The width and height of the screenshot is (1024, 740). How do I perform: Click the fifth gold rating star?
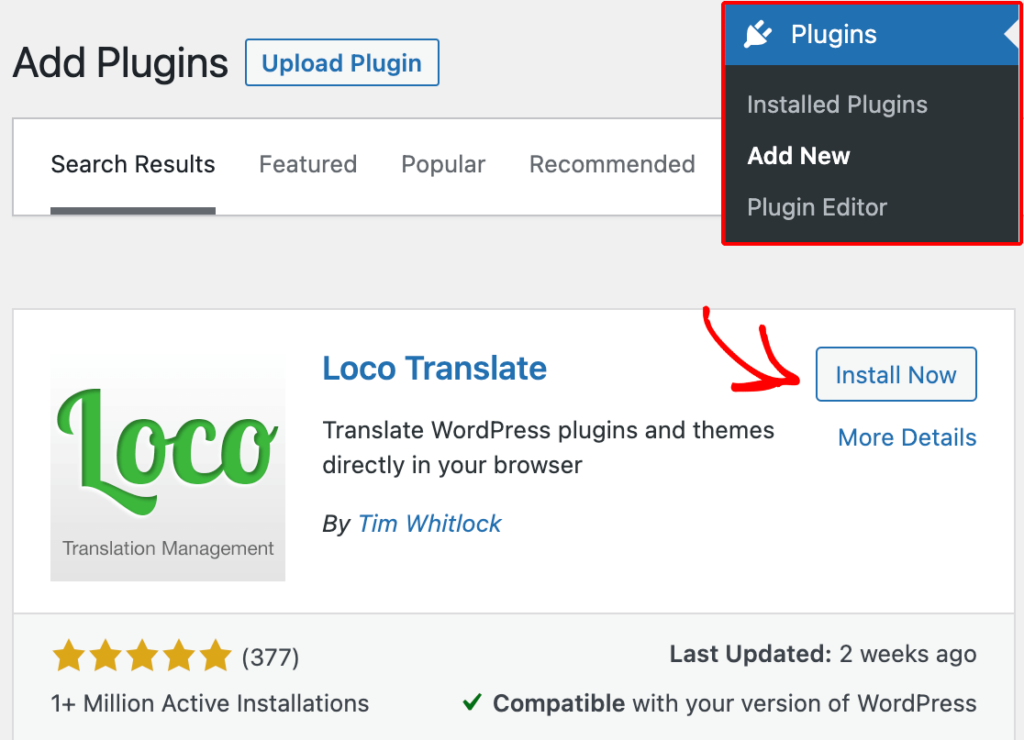215,657
